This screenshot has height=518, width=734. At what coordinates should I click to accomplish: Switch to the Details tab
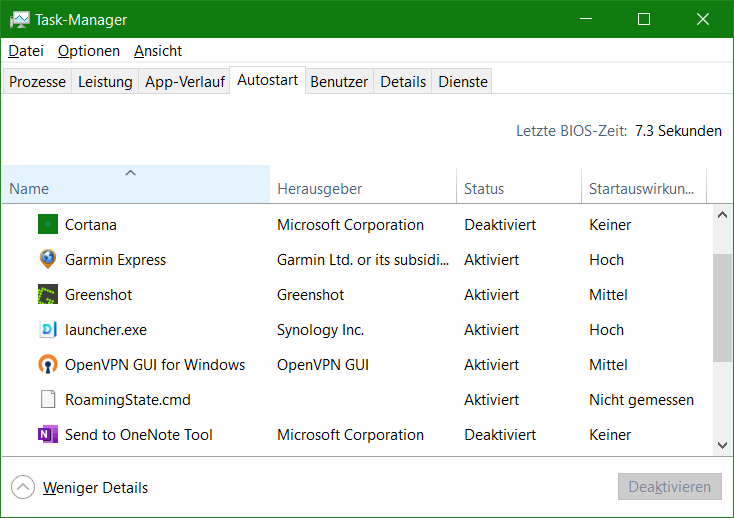(403, 81)
